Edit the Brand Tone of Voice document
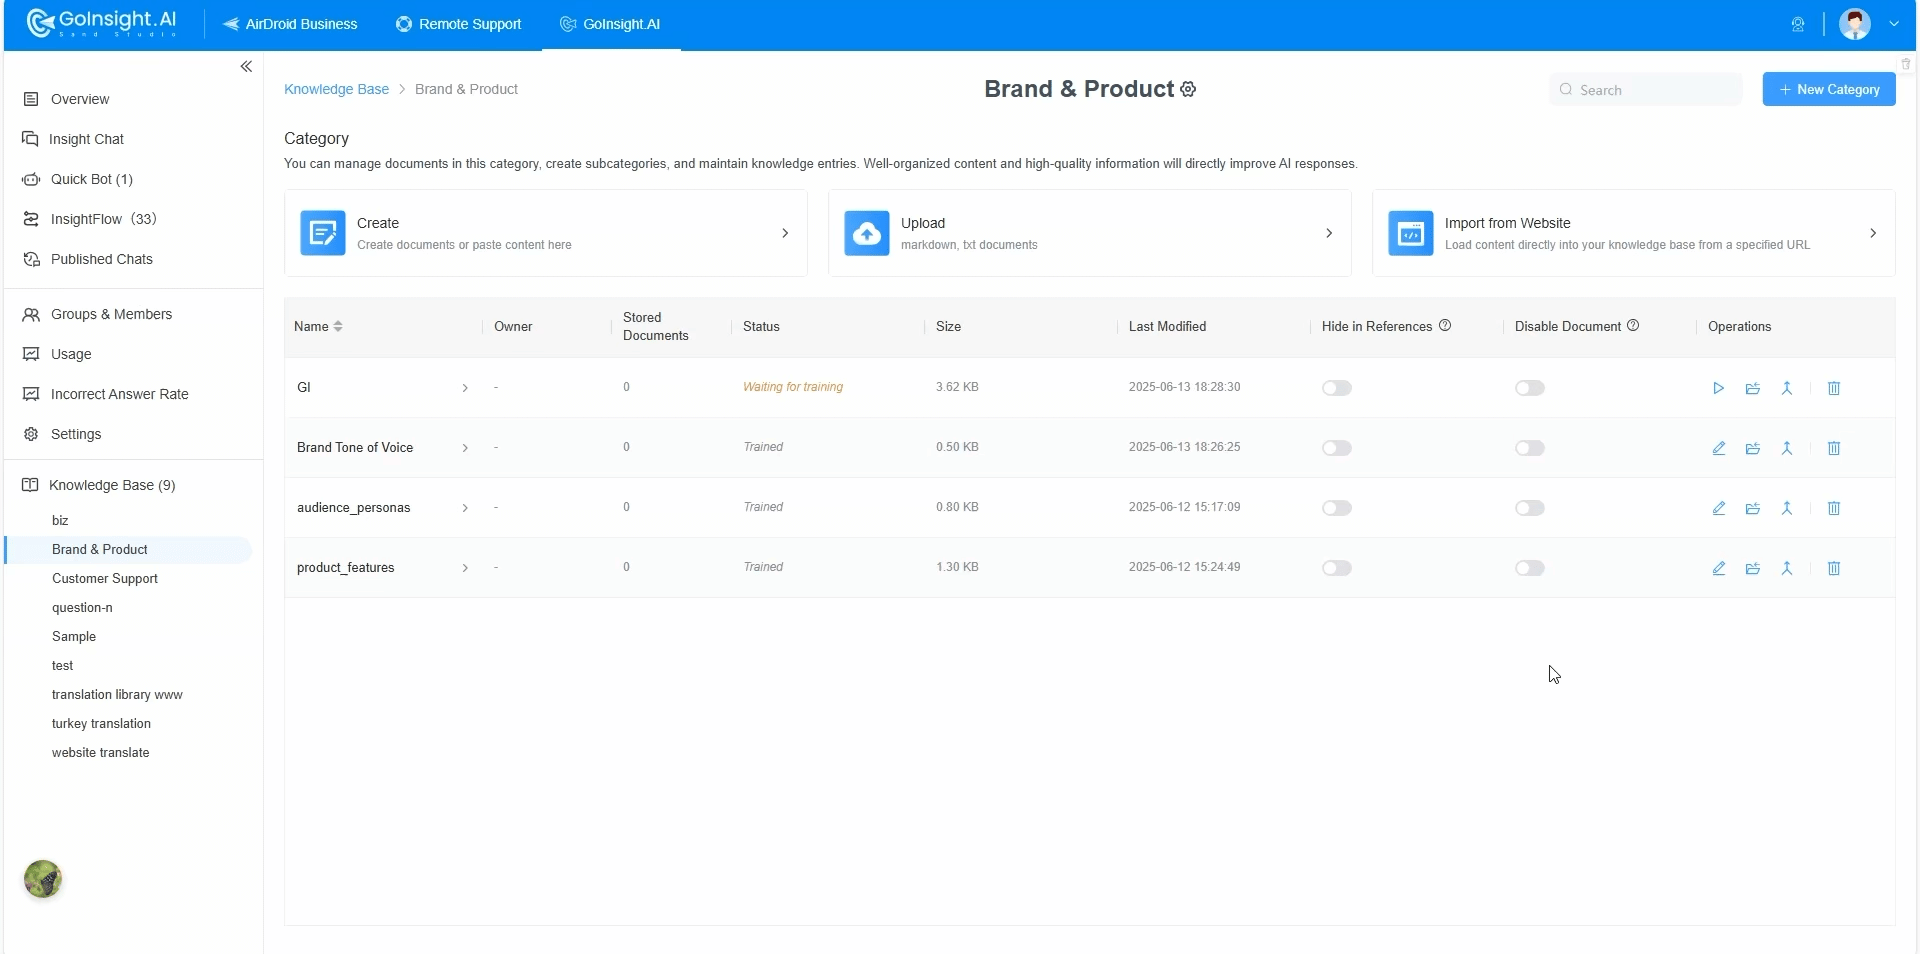 [x=1718, y=448]
